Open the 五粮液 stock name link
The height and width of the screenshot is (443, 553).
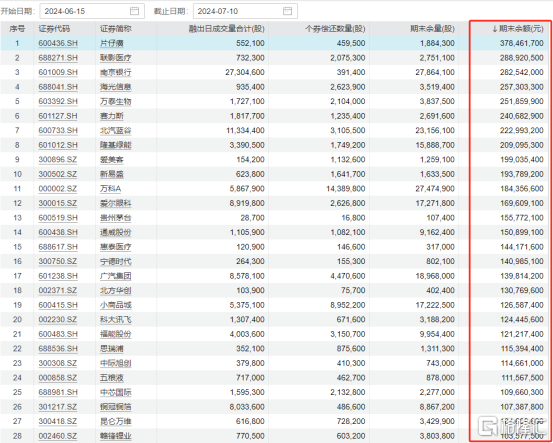[112, 378]
